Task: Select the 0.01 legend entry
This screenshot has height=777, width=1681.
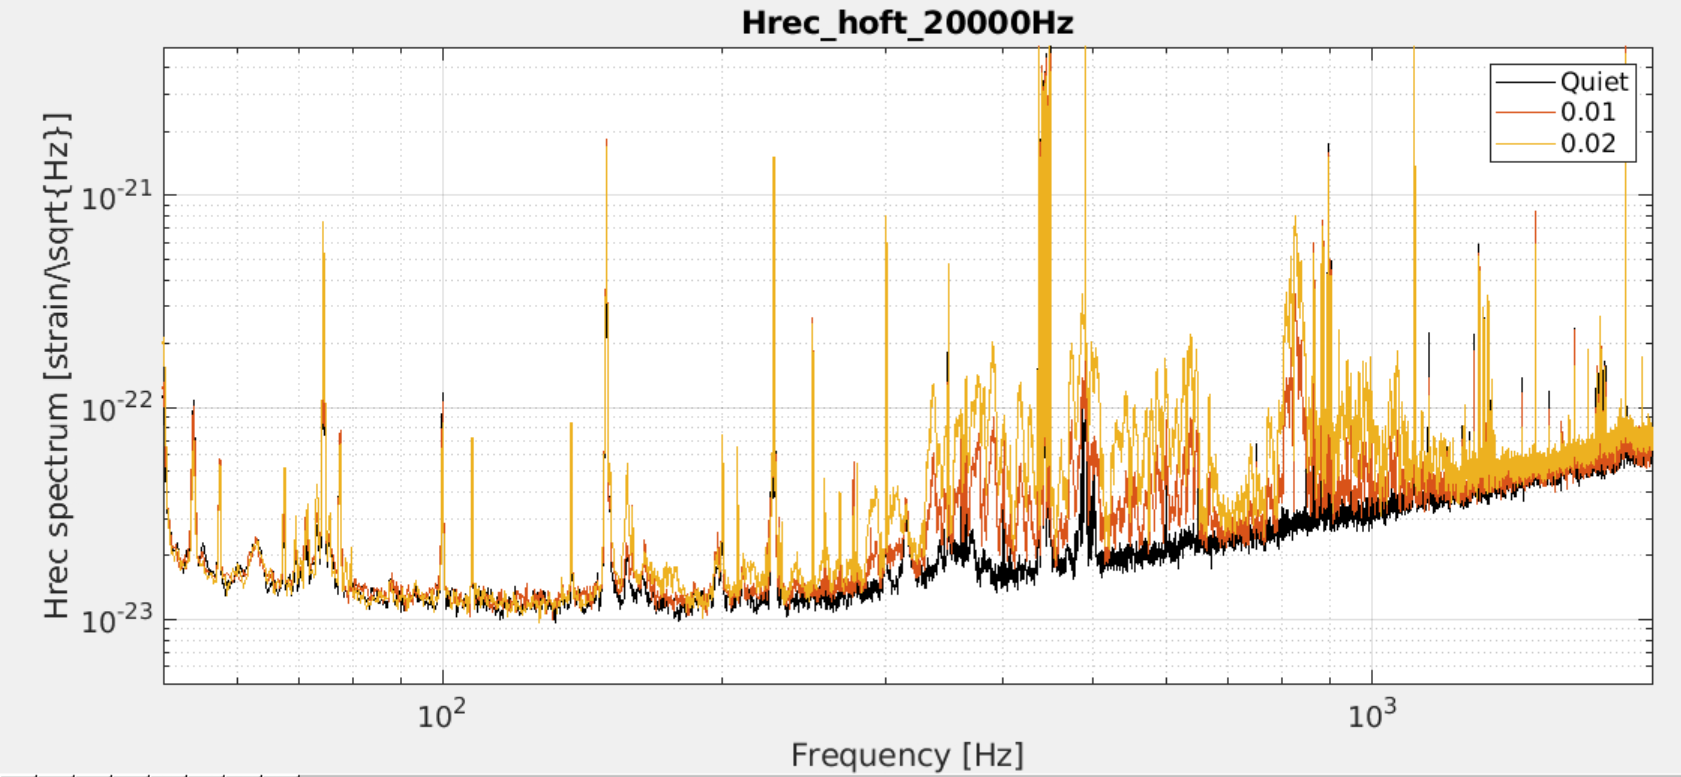Action: (x=1588, y=112)
